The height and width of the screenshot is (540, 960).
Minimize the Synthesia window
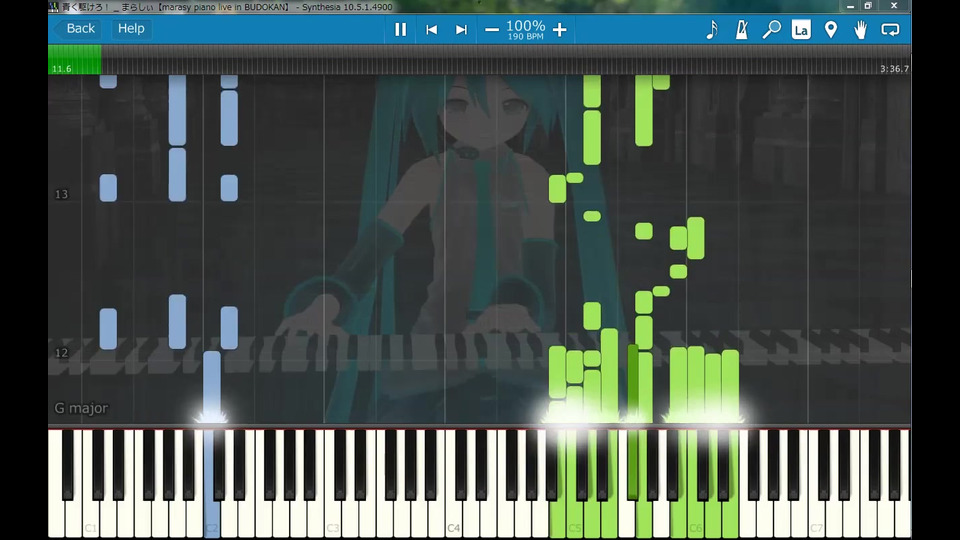[x=850, y=6]
